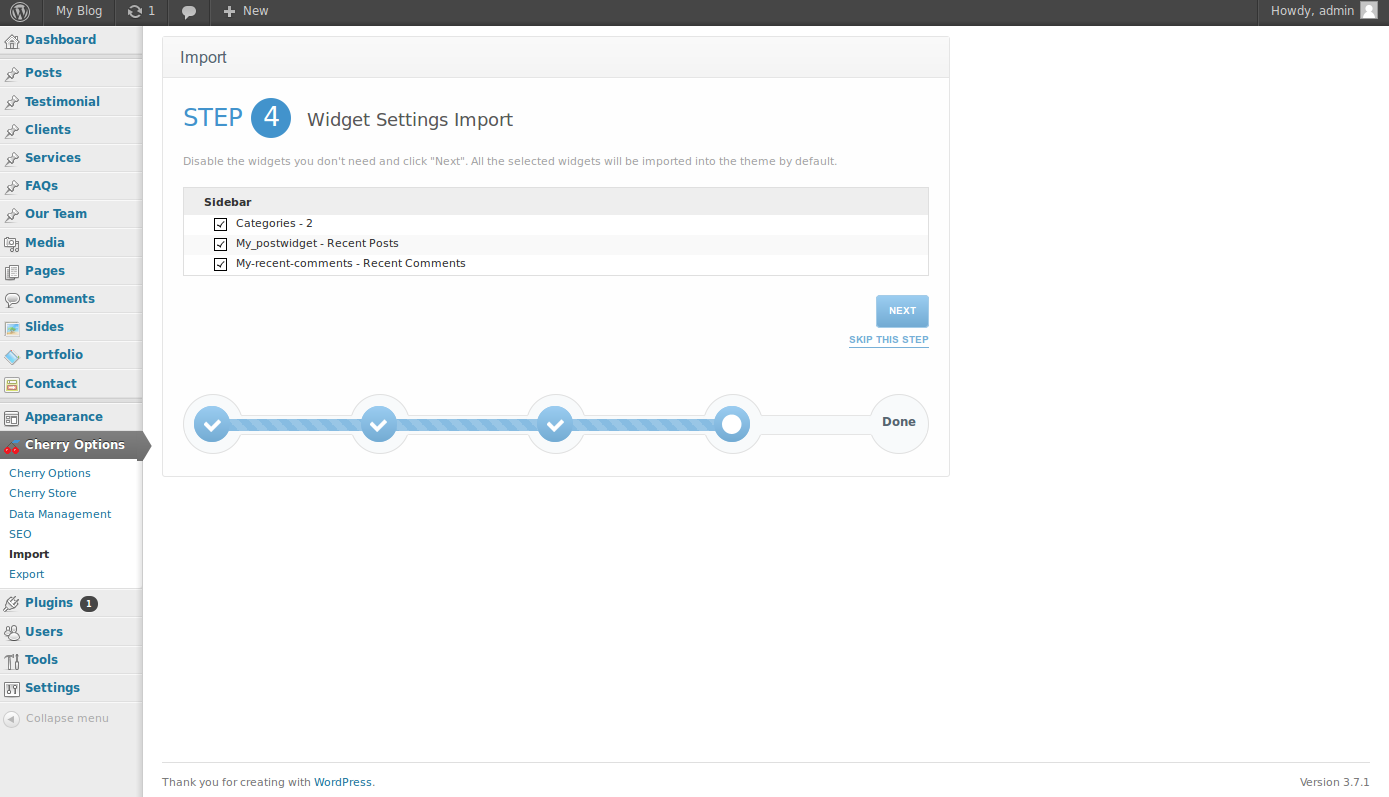This screenshot has width=1389, height=797.
Task: Click the Plugins update count badge
Action: (x=89, y=603)
